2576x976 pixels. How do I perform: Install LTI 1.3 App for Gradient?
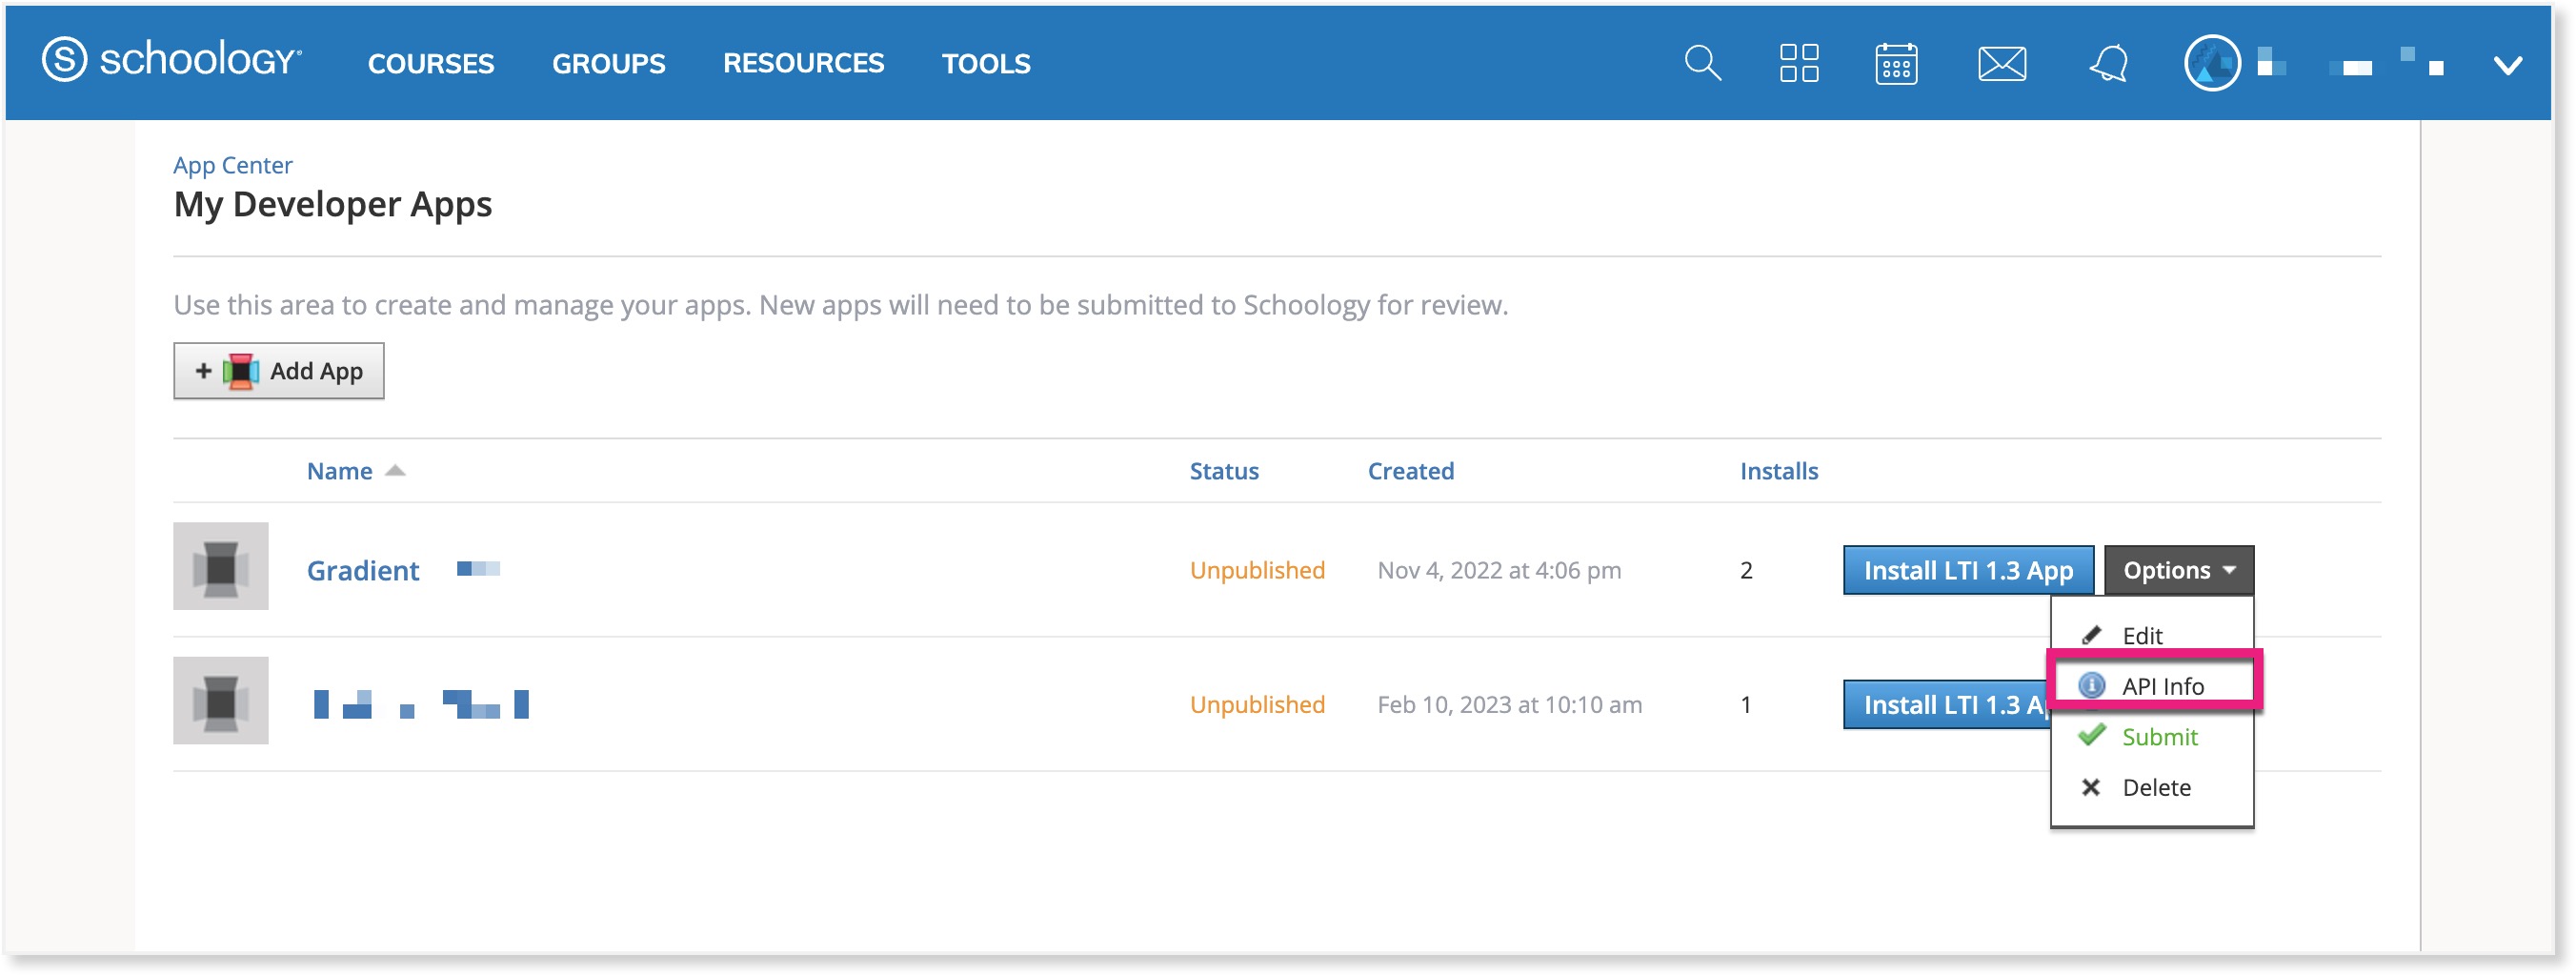pyautogui.click(x=1967, y=570)
